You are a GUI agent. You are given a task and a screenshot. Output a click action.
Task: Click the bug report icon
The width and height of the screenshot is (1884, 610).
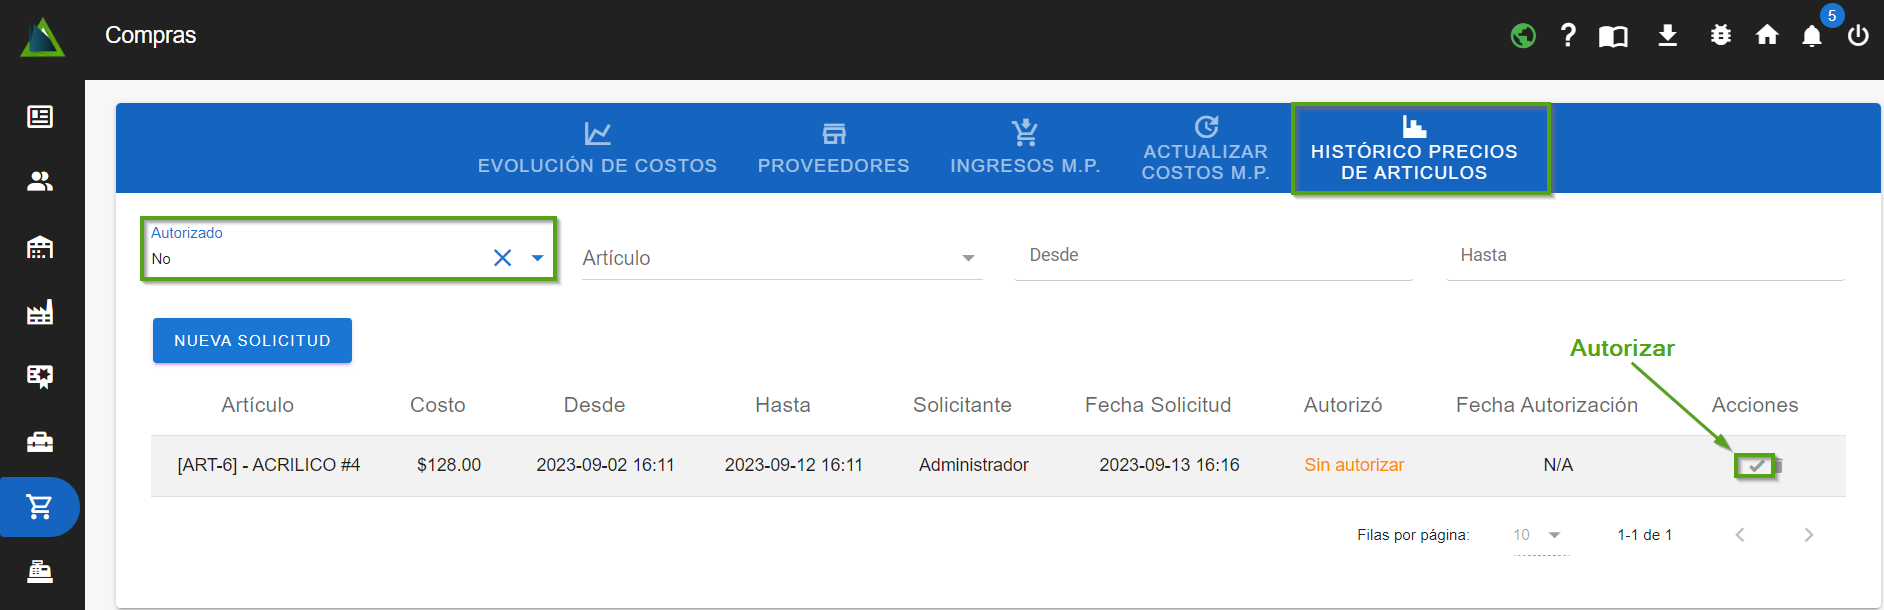[x=1720, y=36]
